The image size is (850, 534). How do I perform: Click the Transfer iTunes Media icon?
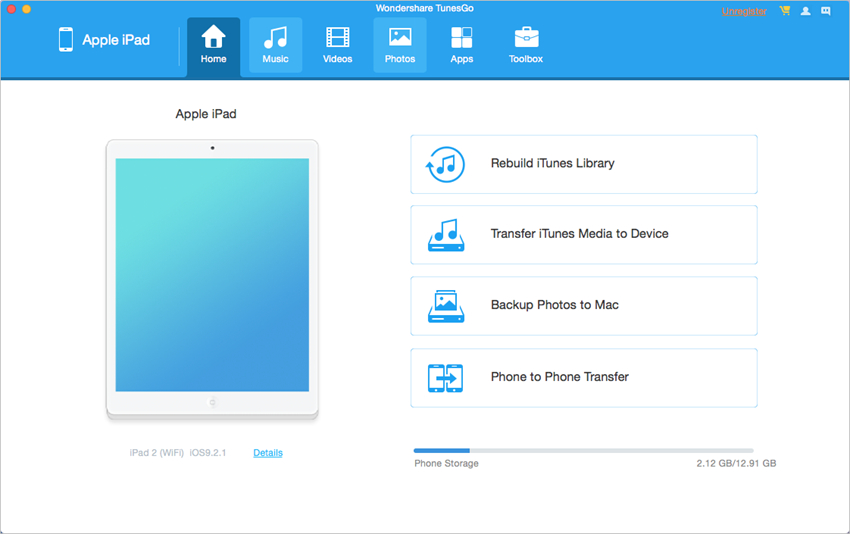[x=445, y=235]
